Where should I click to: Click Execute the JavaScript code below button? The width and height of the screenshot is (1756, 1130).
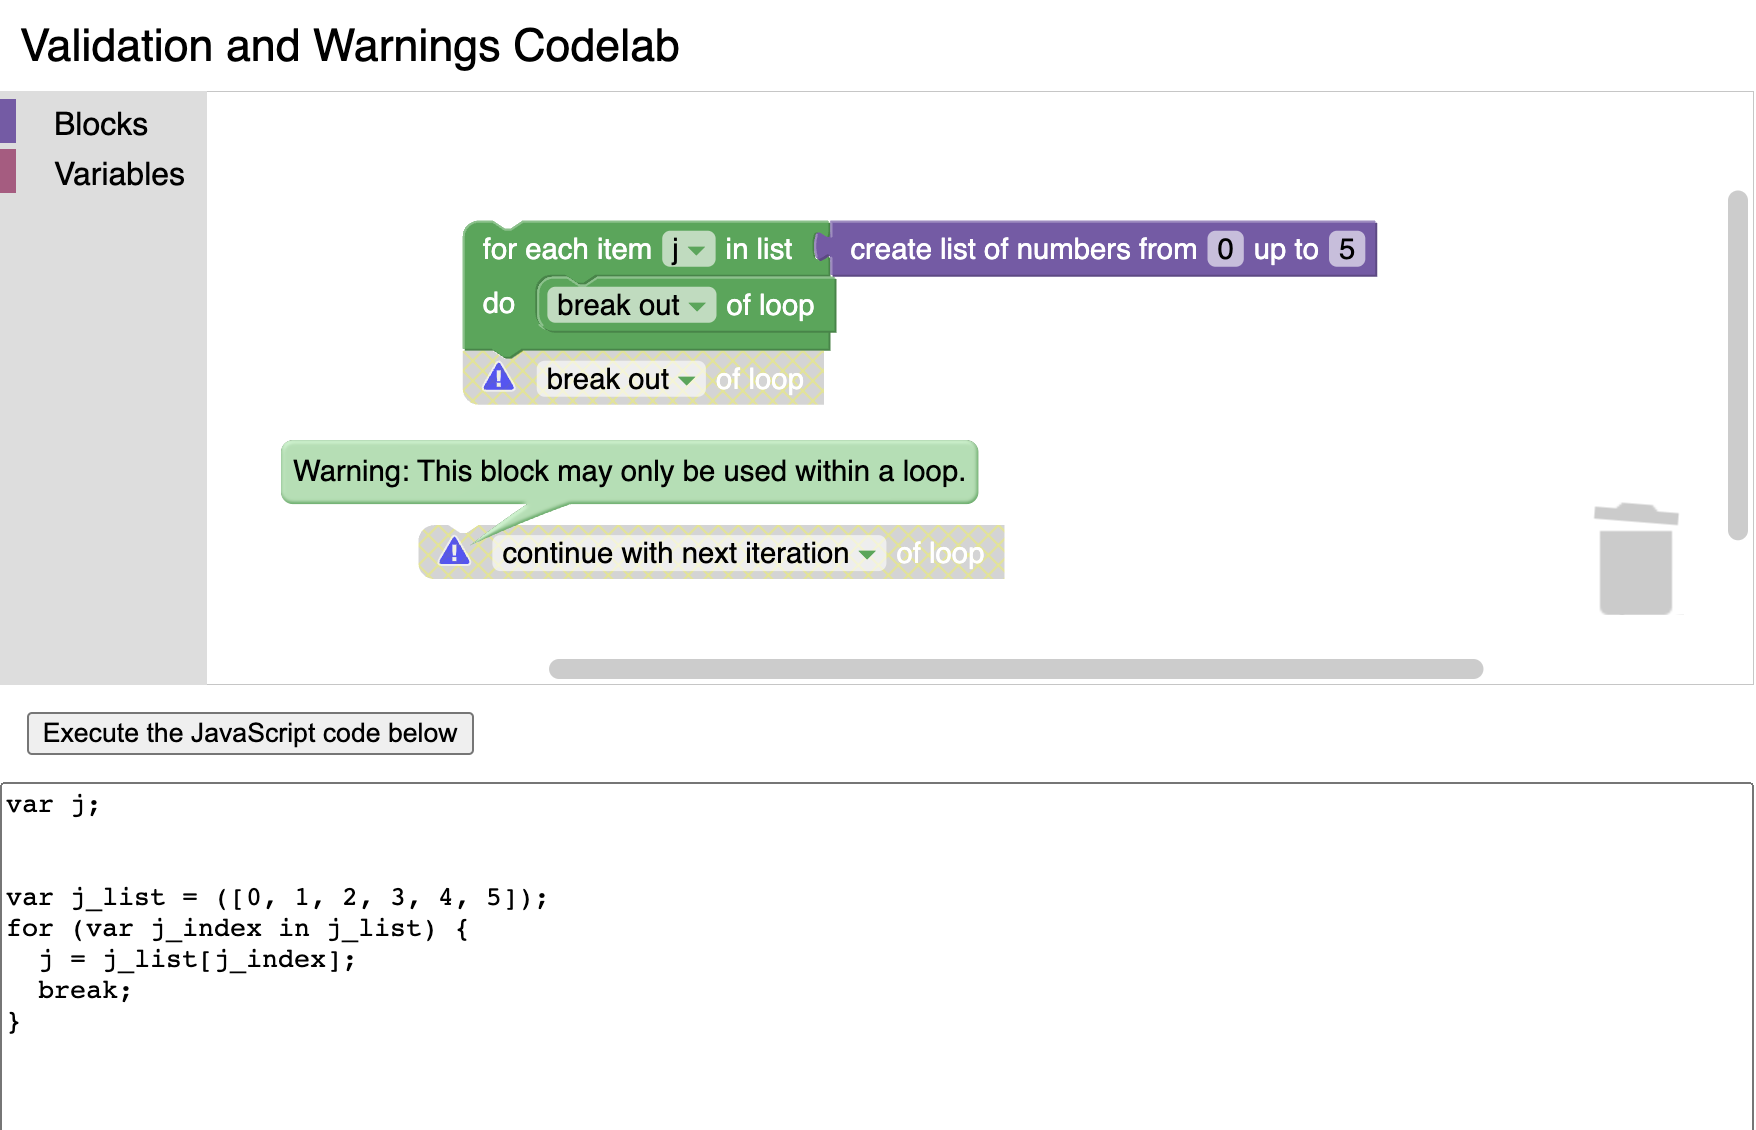(x=250, y=733)
